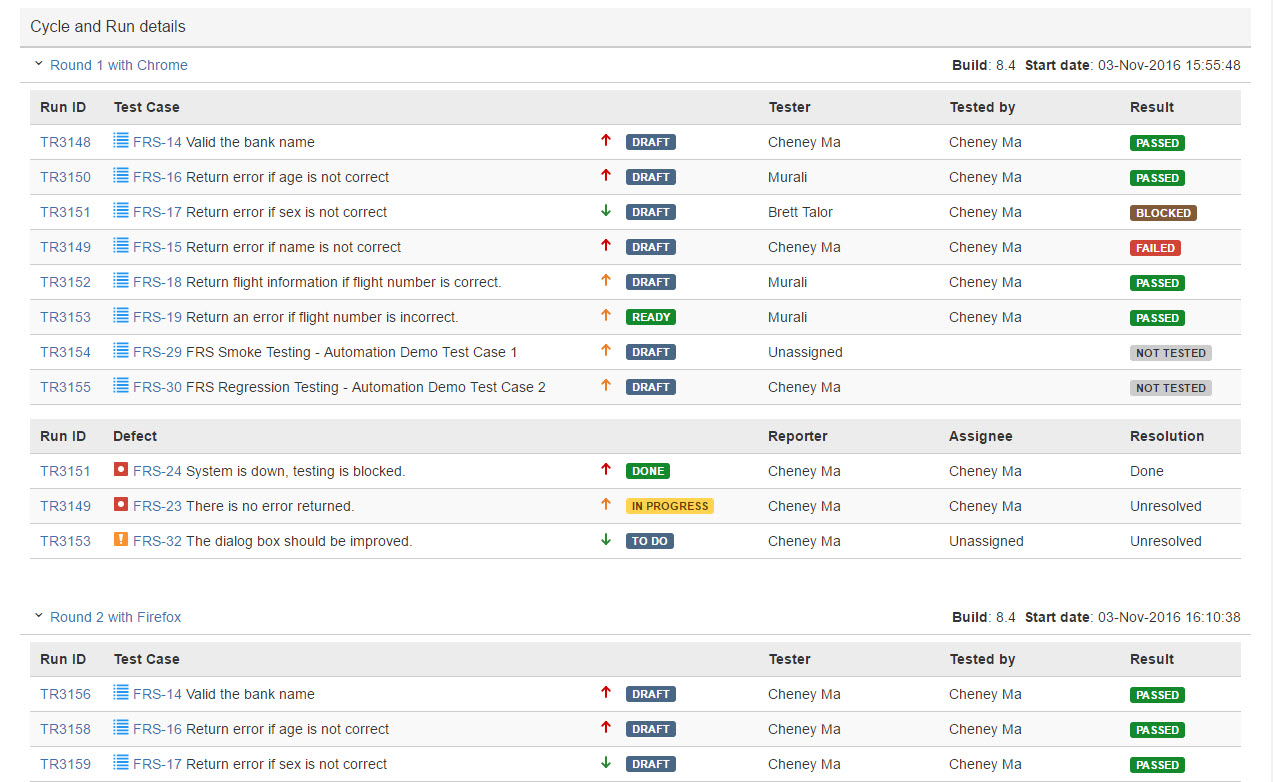The width and height of the screenshot is (1273, 782).
Task: Collapse the Round 1 with Chrome section
Action: (x=39, y=64)
